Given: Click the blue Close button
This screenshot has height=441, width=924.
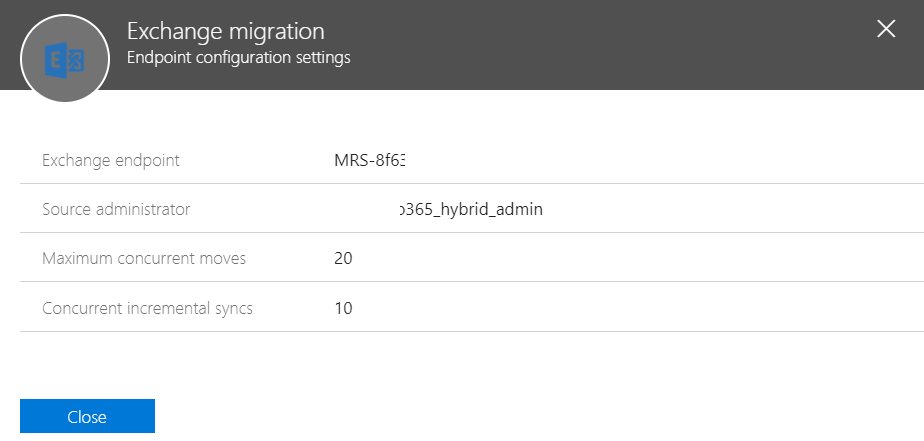Looking at the screenshot, I should pyautogui.click(x=87, y=416).
